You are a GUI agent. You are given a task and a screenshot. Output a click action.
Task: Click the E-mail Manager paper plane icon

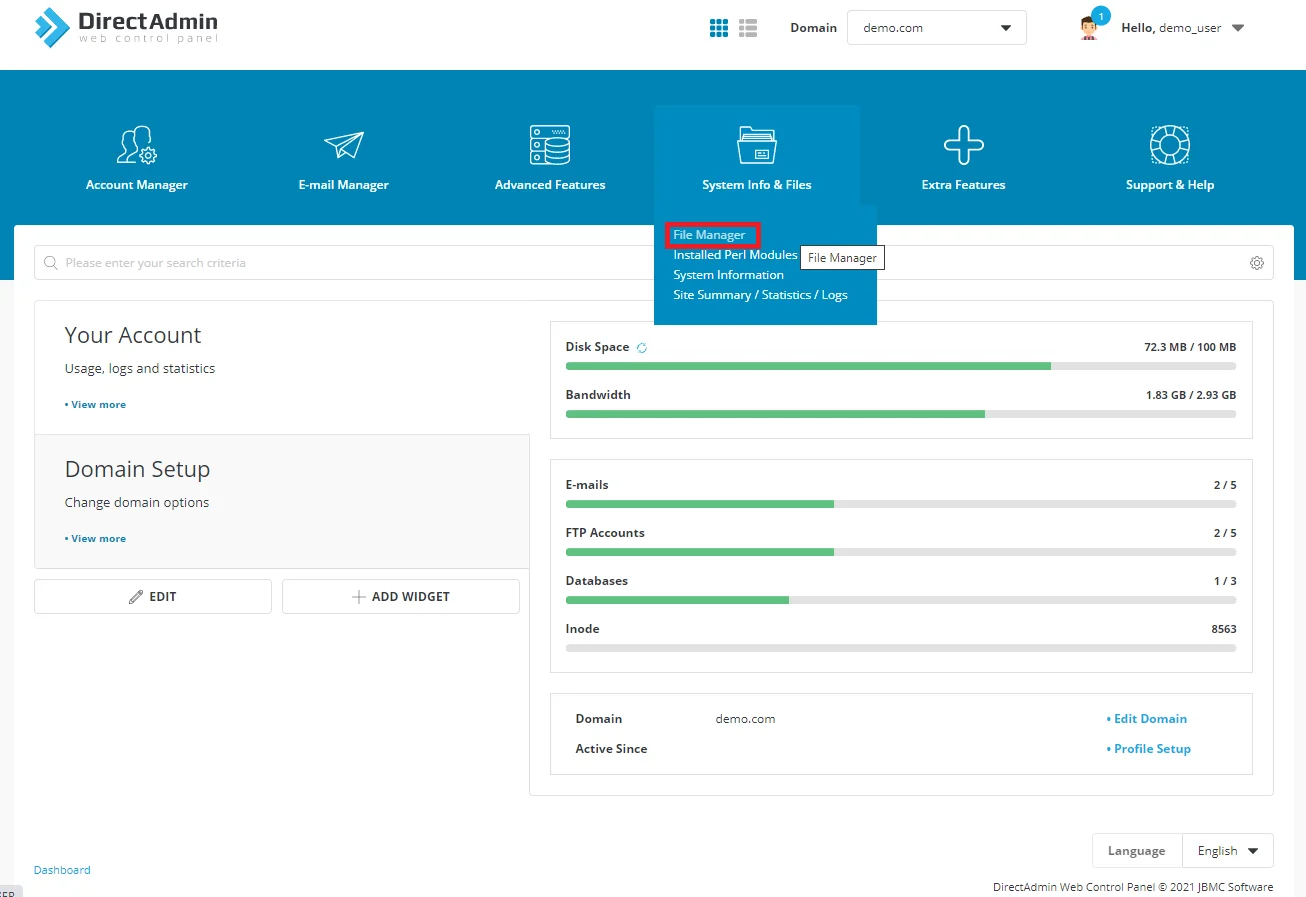pos(343,146)
